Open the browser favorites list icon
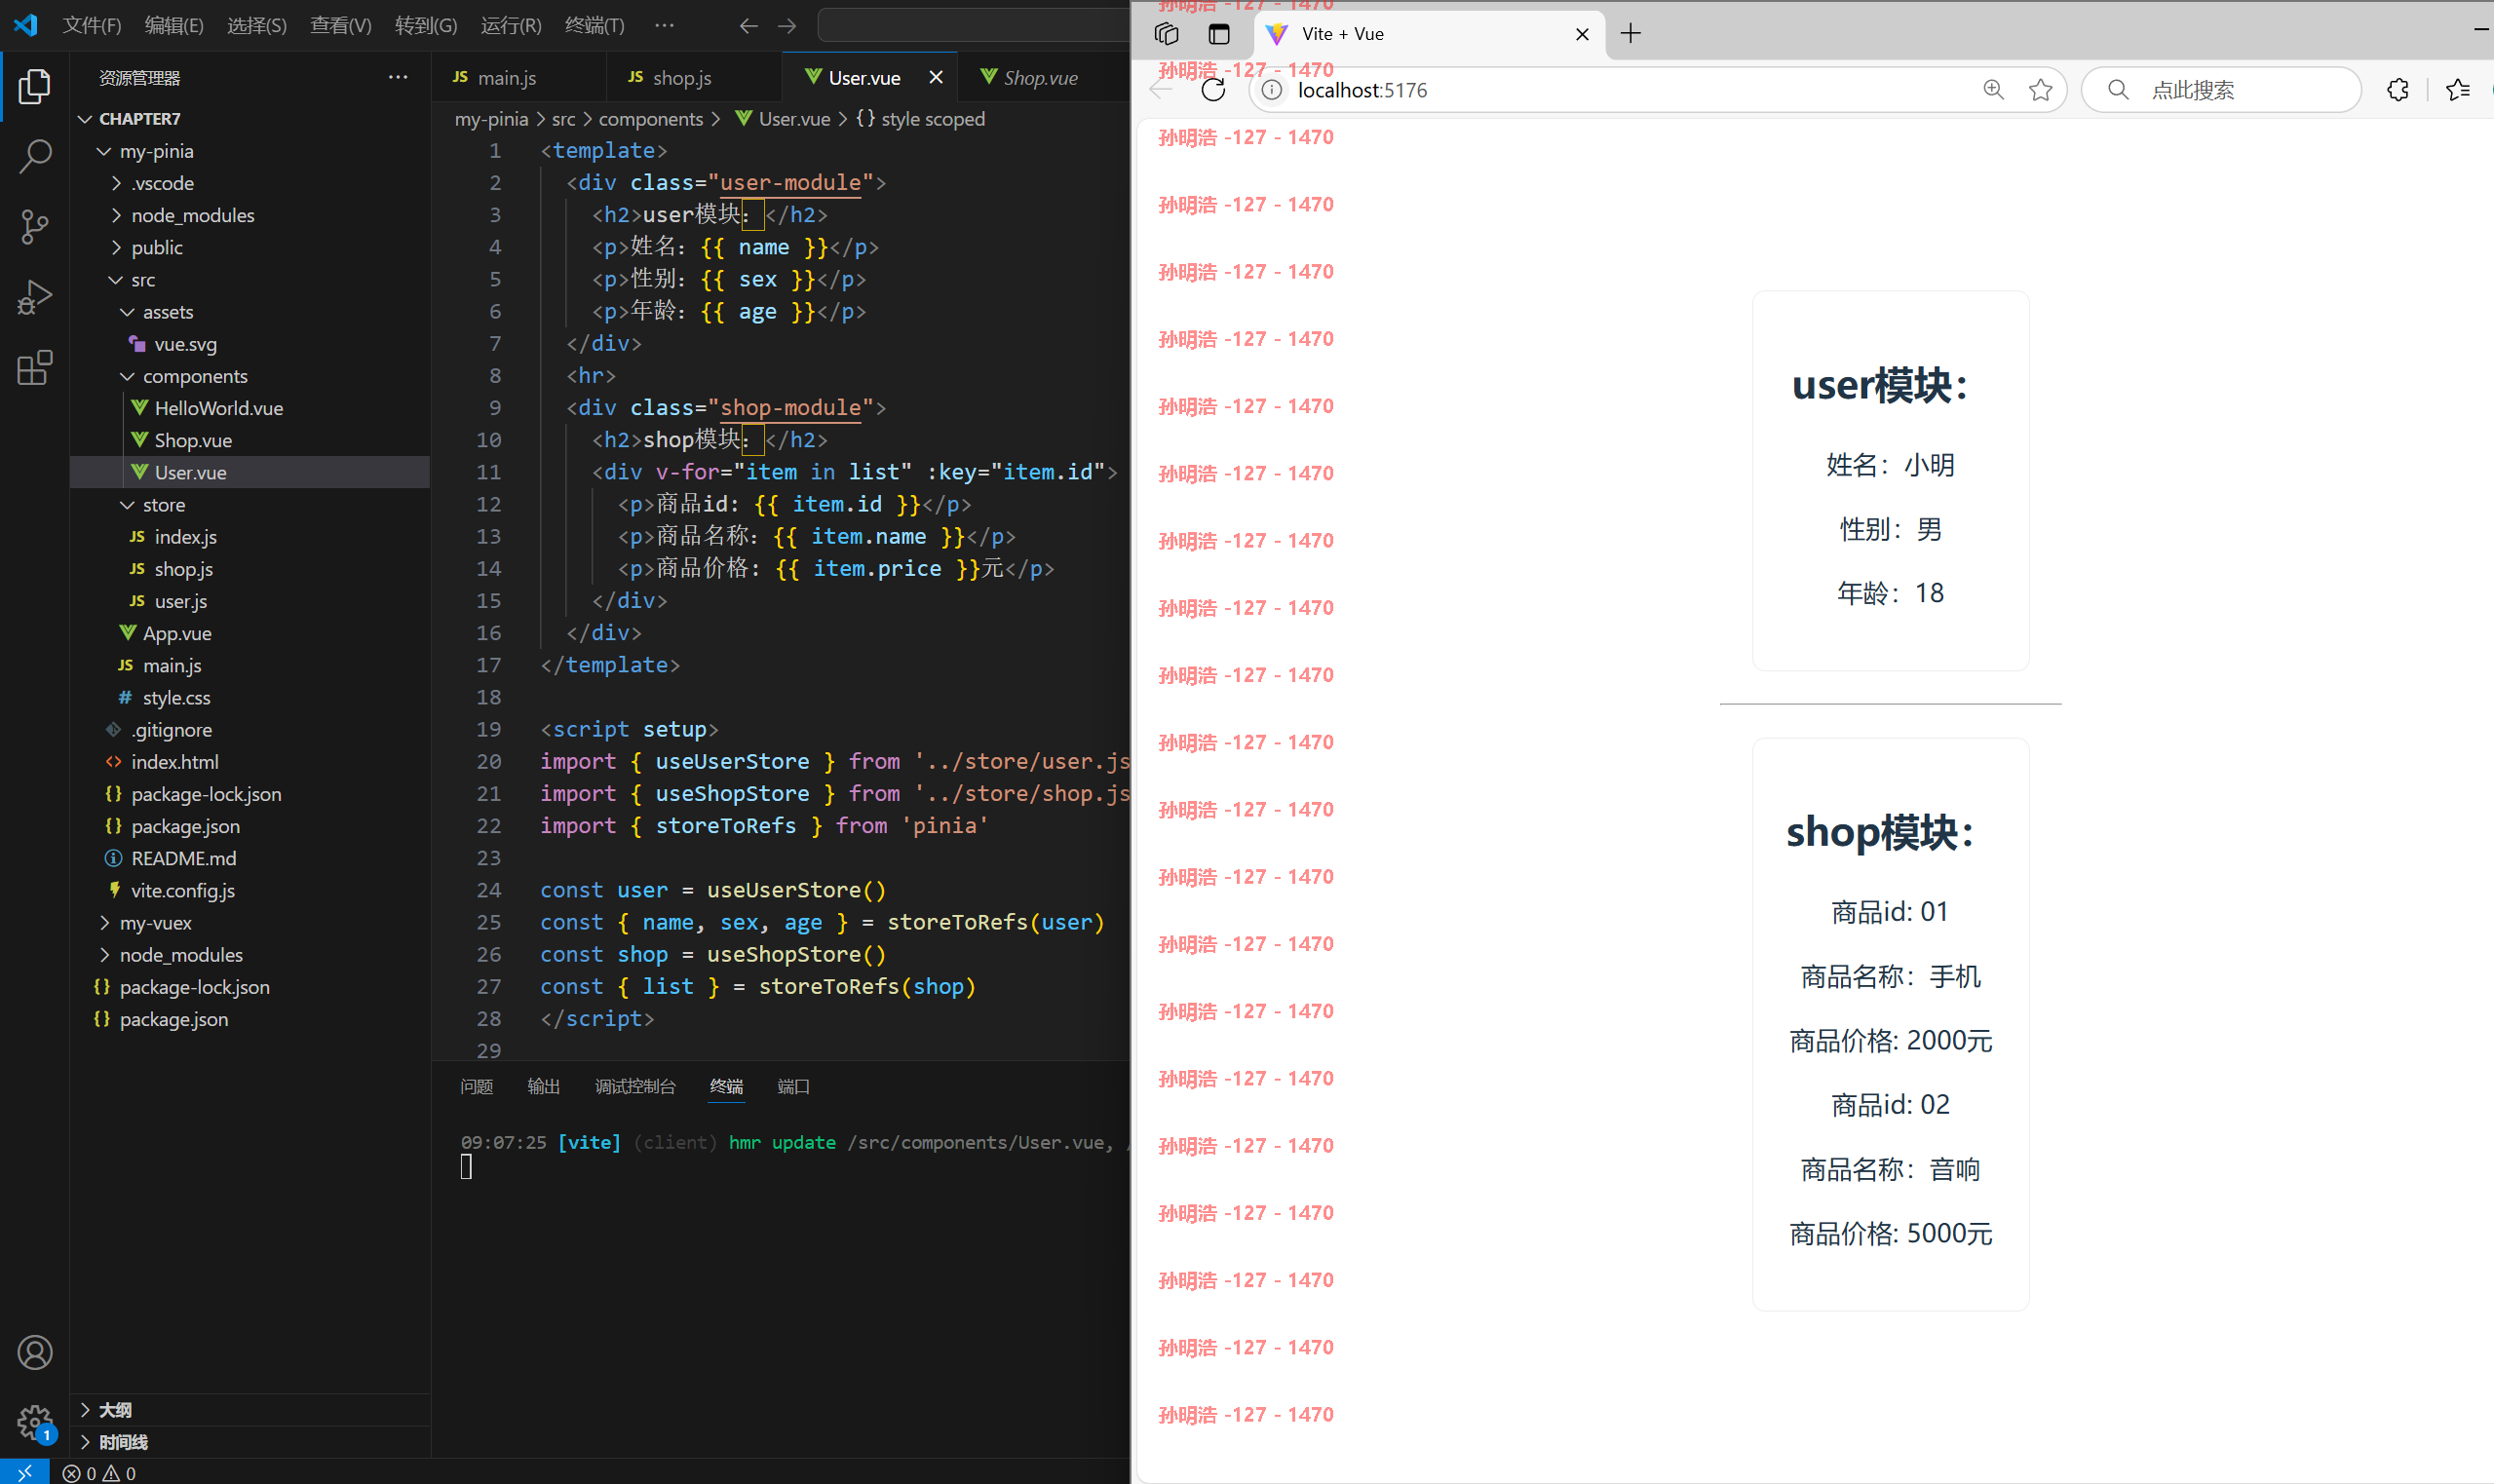The height and width of the screenshot is (1484, 2494). coord(2457,90)
